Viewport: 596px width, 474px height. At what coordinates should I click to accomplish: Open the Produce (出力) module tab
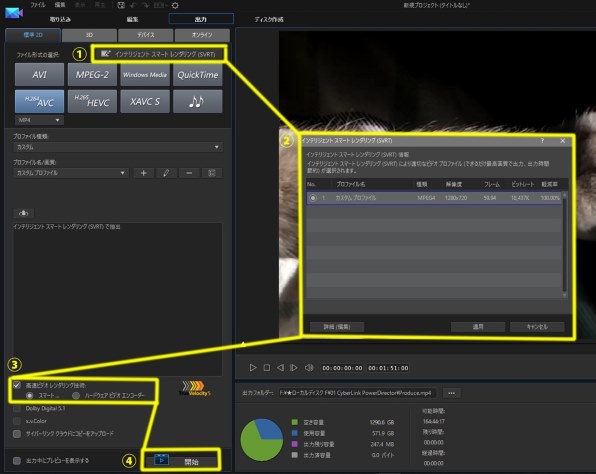(201, 19)
